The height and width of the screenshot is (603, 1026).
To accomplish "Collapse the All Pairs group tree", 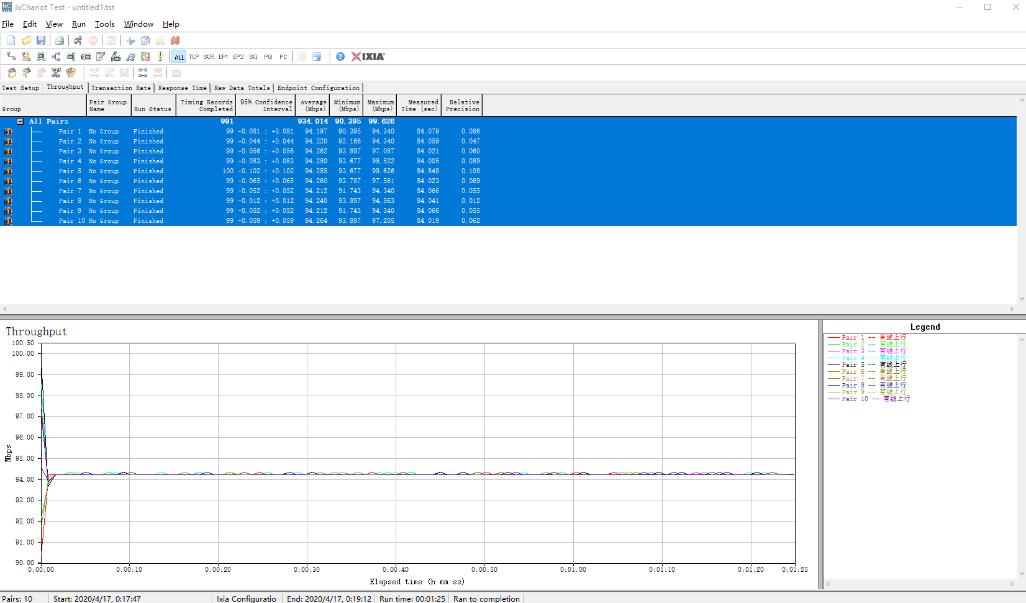I will point(20,121).
